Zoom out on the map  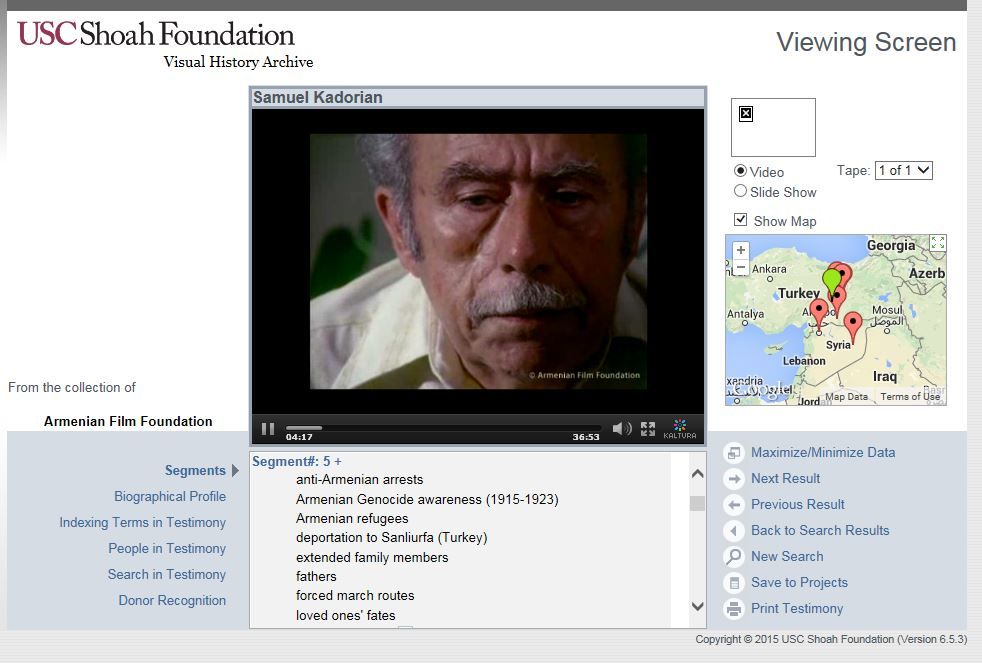coord(740,267)
